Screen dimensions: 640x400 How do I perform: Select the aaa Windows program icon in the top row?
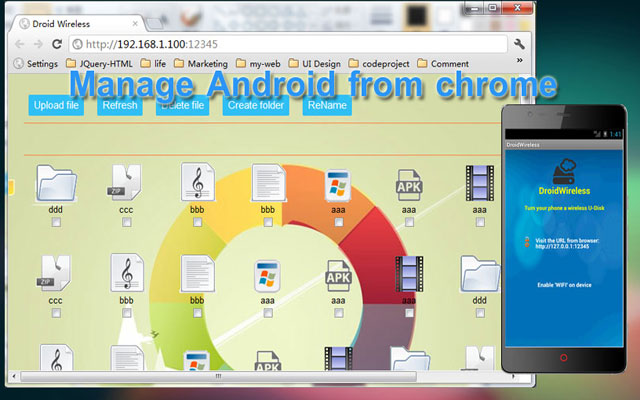pyautogui.click(x=338, y=186)
